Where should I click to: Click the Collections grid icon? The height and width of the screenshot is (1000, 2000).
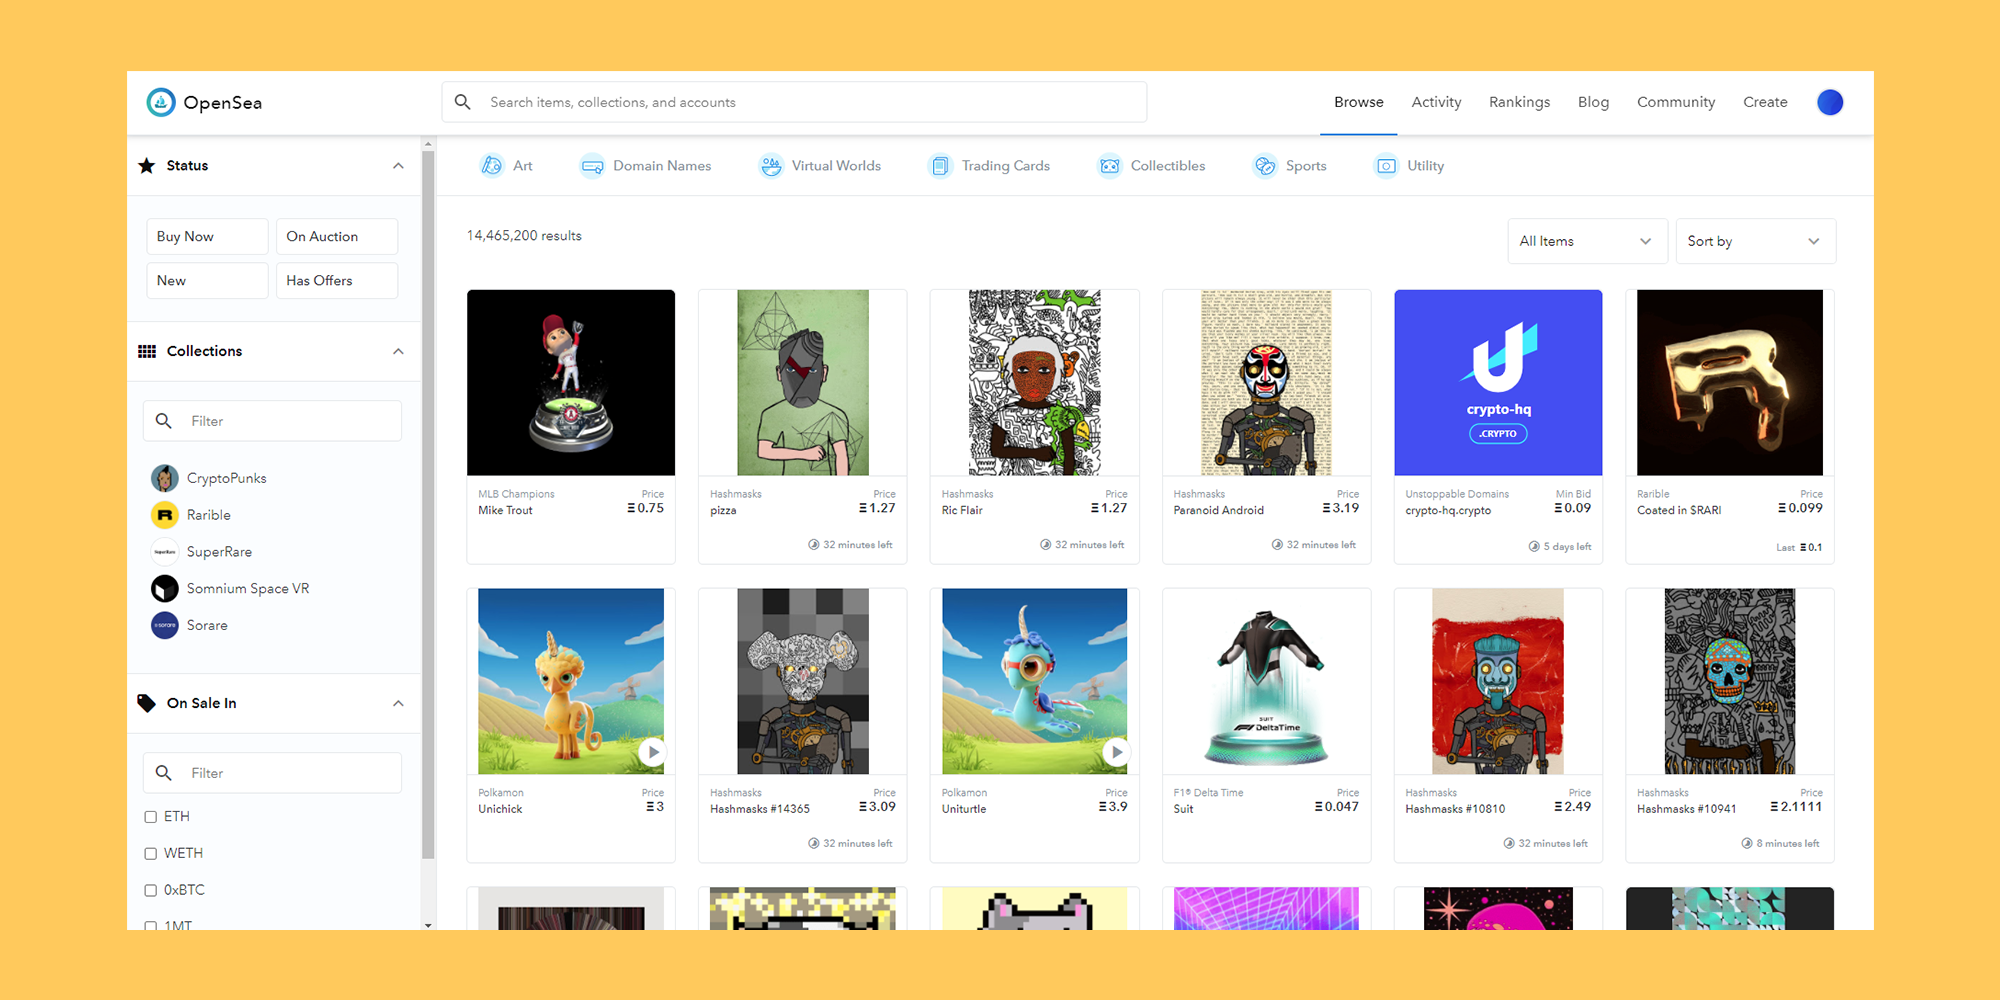(x=147, y=351)
